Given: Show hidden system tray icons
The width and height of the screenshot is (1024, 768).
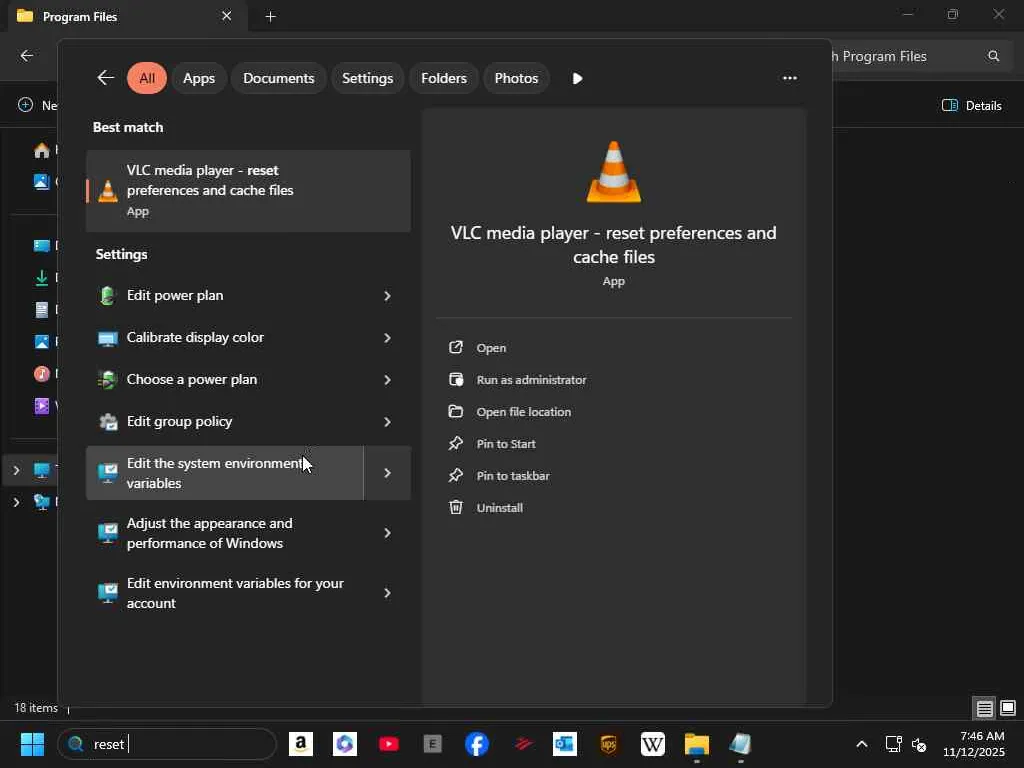Looking at the screenshot, I should point(862,744).
